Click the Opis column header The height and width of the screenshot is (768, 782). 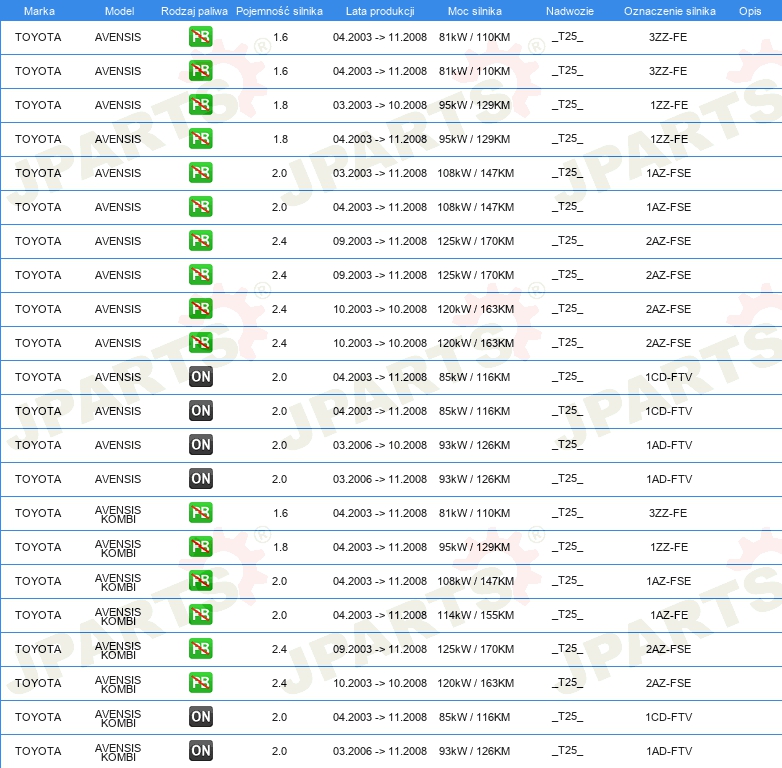pyautogui.click(x=750, y=11)
